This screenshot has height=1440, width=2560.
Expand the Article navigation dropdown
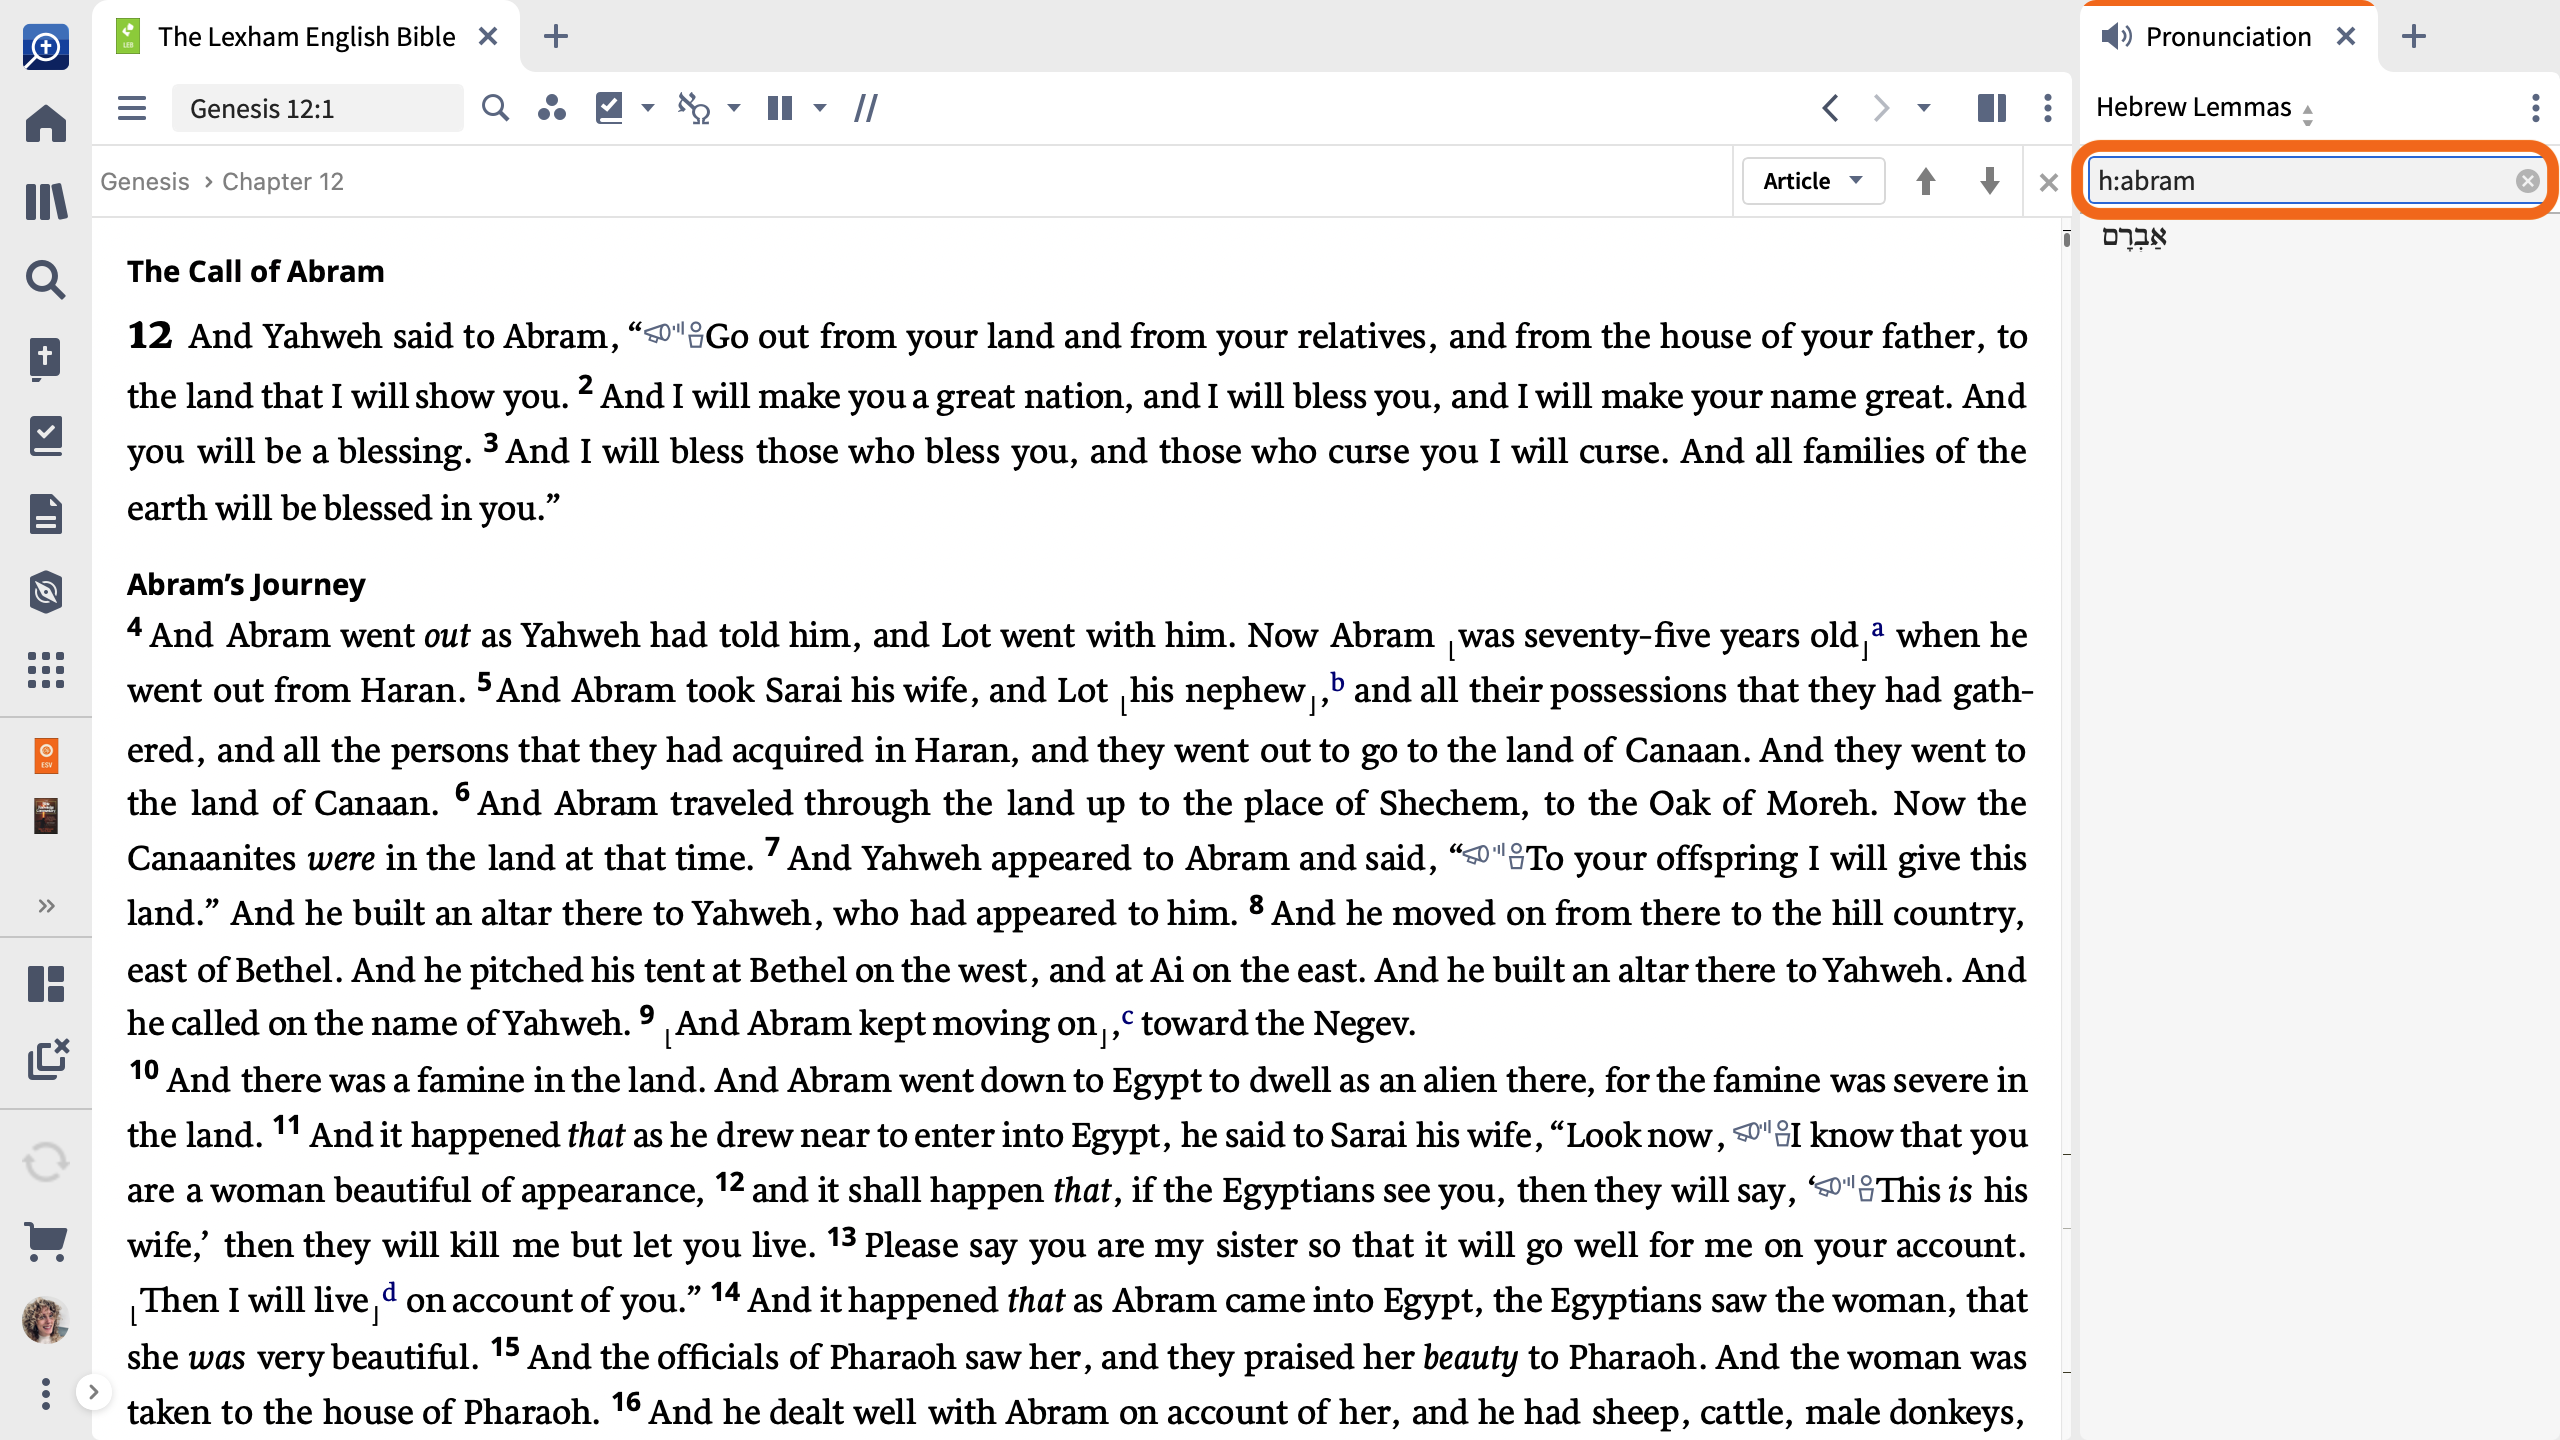pos(1813,181)
